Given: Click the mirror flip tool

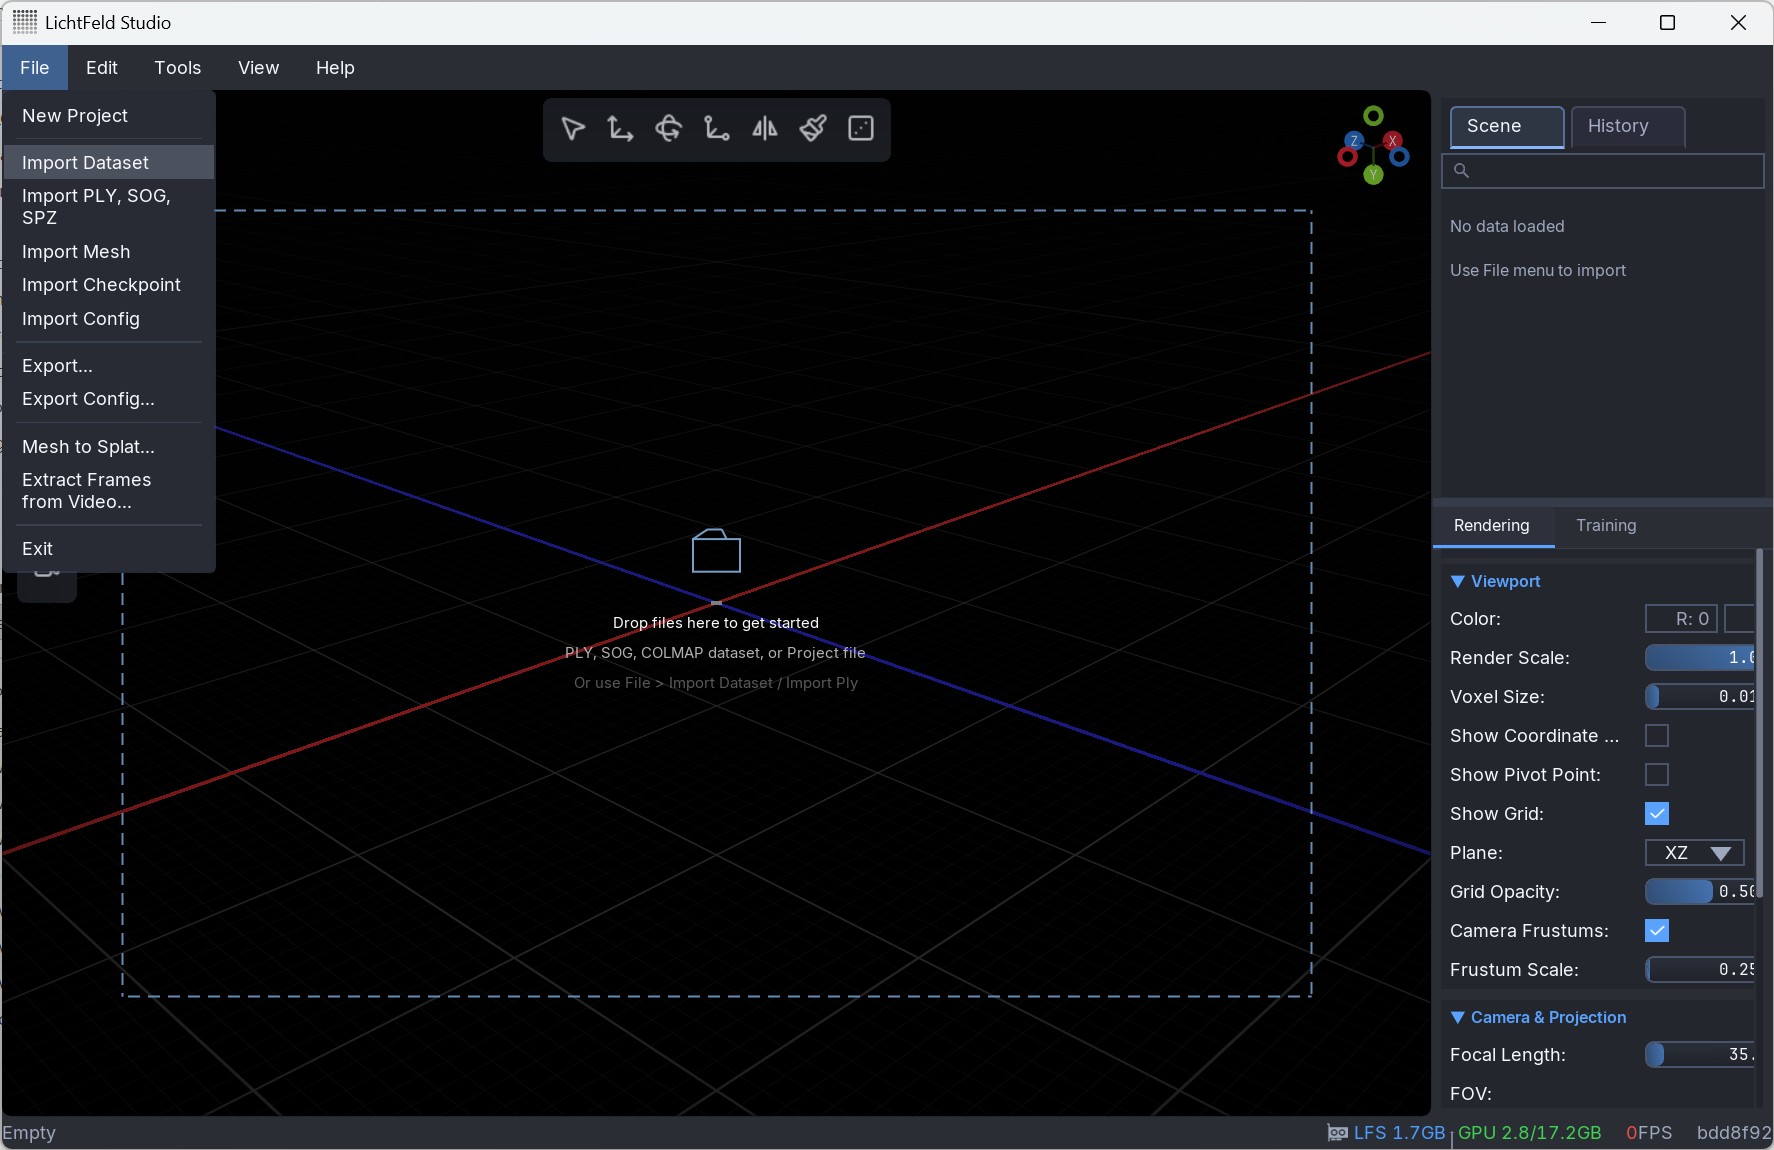Looking at the screenshot, I should tap(764, 129).
